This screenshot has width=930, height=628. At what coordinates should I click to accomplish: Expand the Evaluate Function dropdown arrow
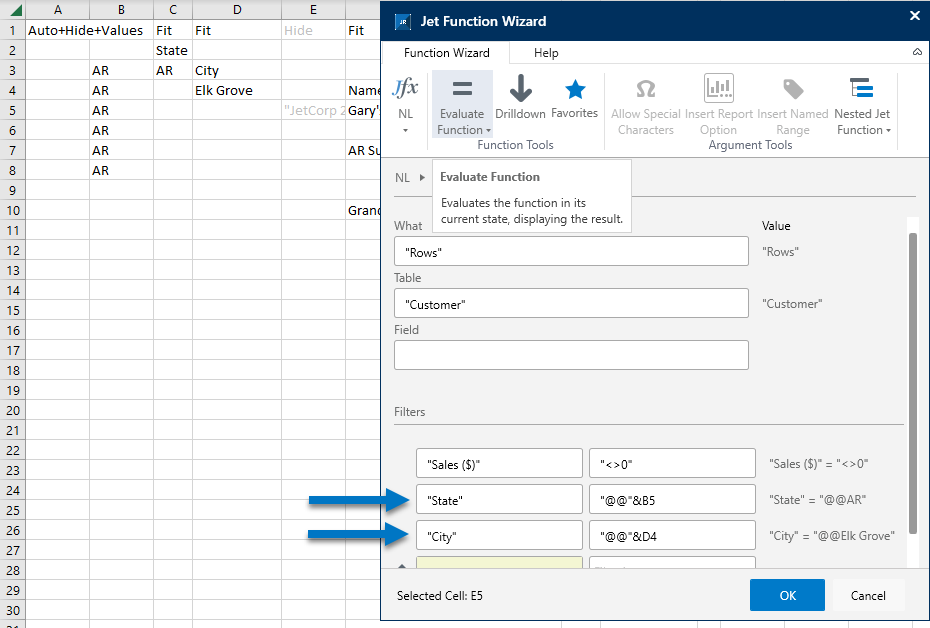488,130
